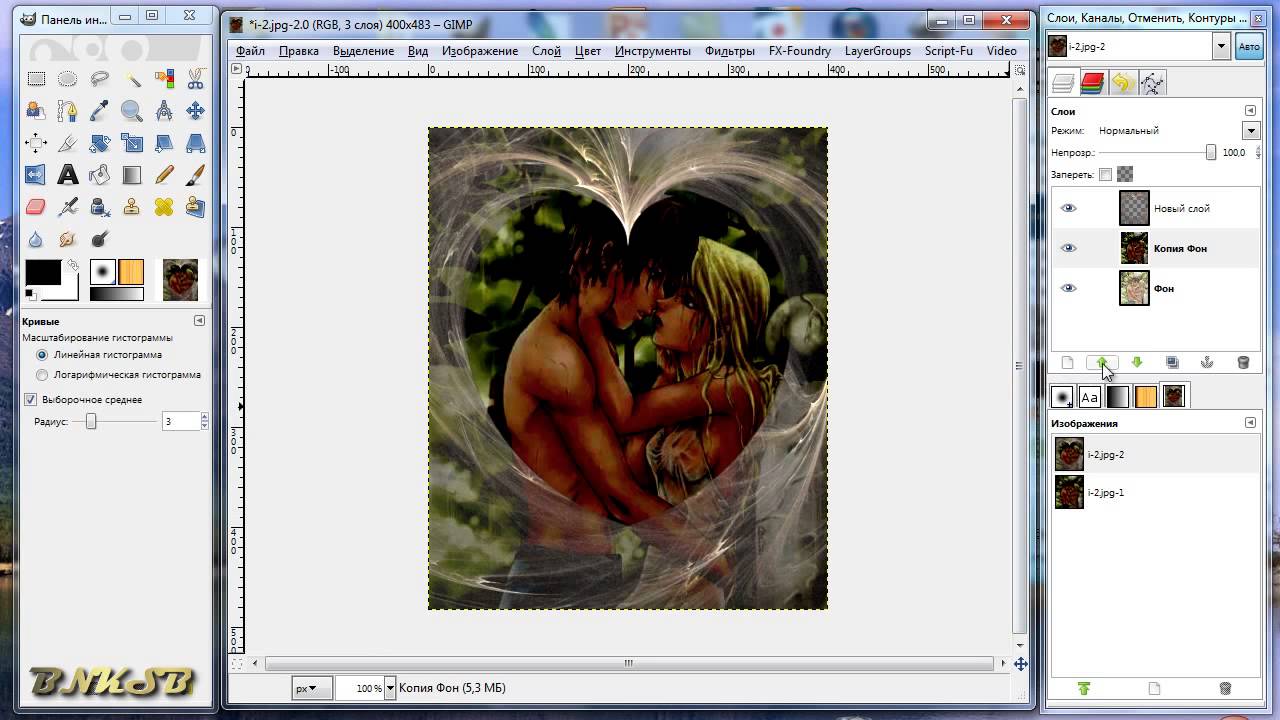Select the Heal bandage tool
Viewport: 1280px width, 720px height.
pyautogui.click(x=164, y=207)
